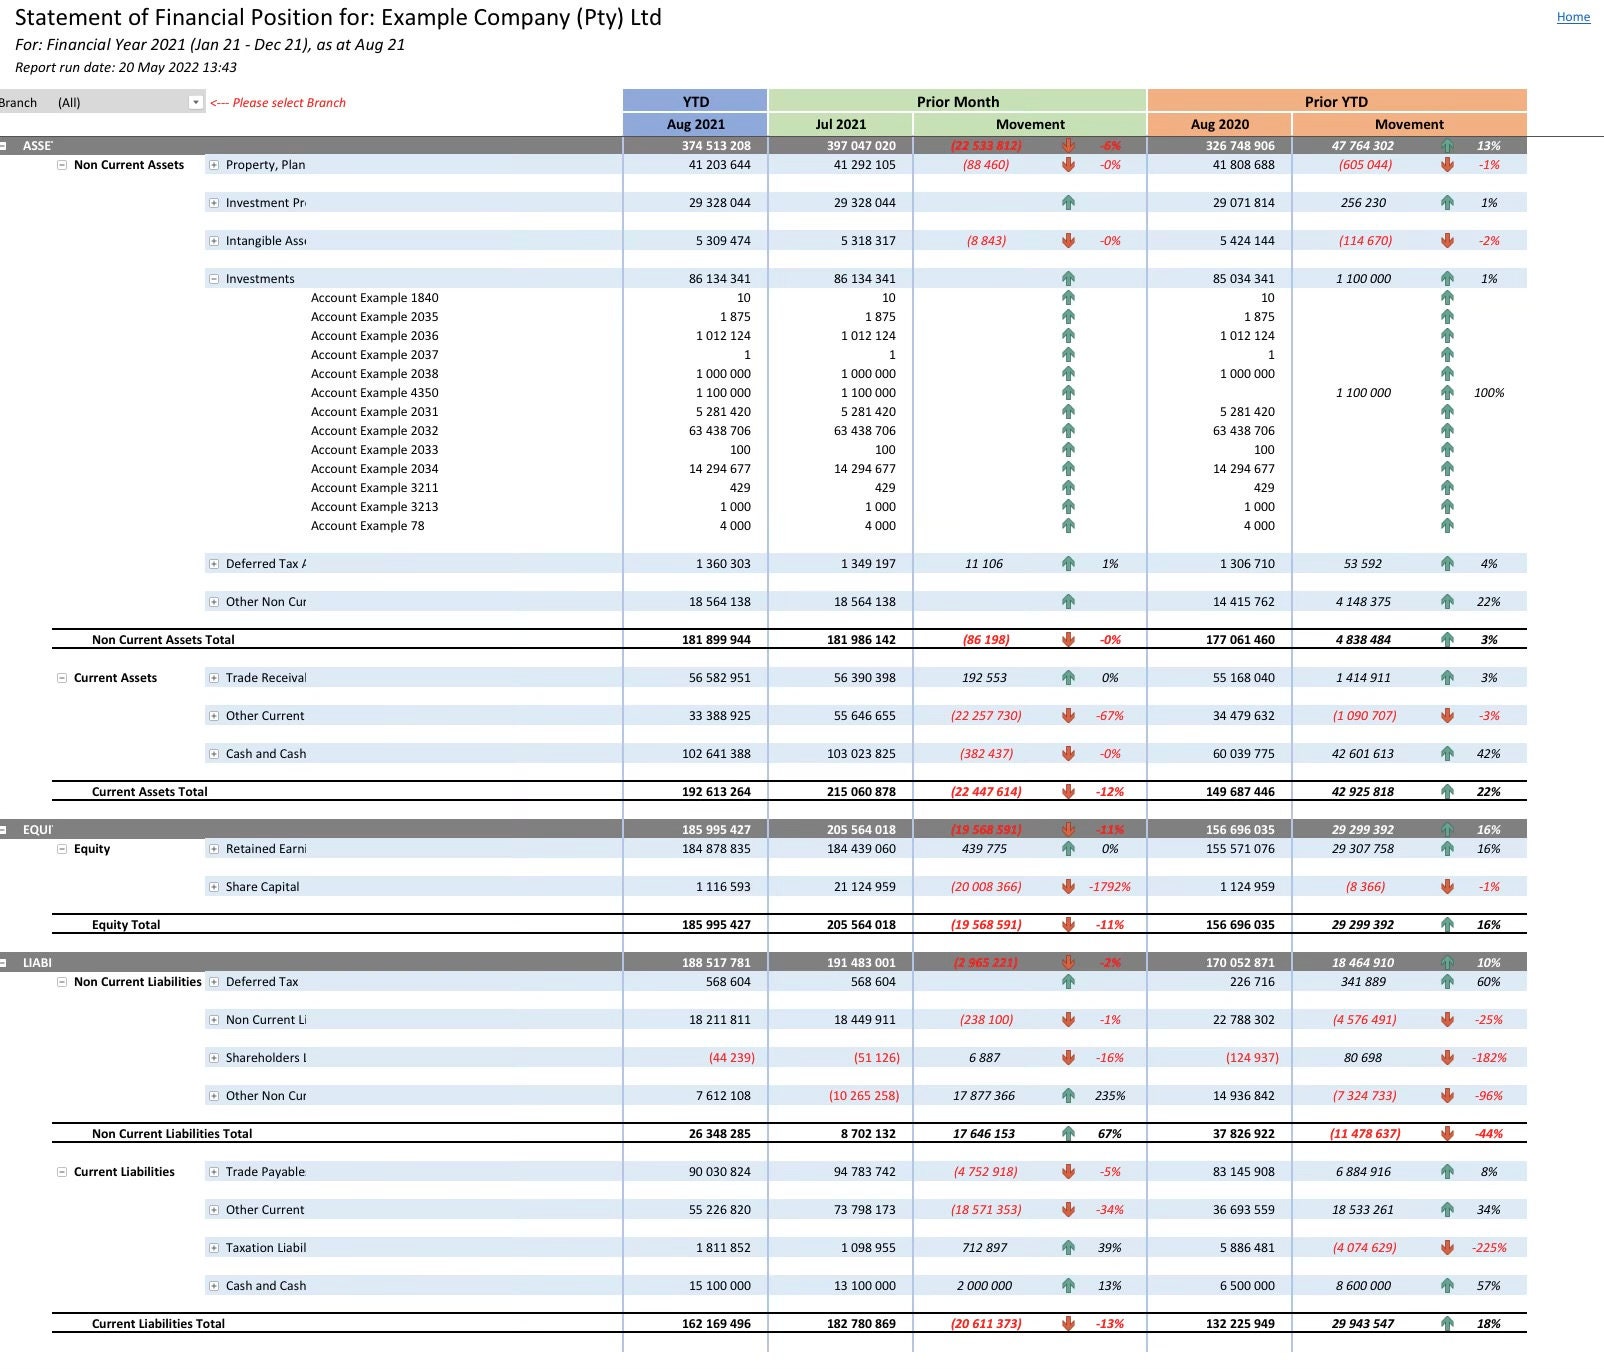Click the Home link
The height and width of the screenshot is (1369, 1604).
pyautogui.click(x=1573, y=17)
